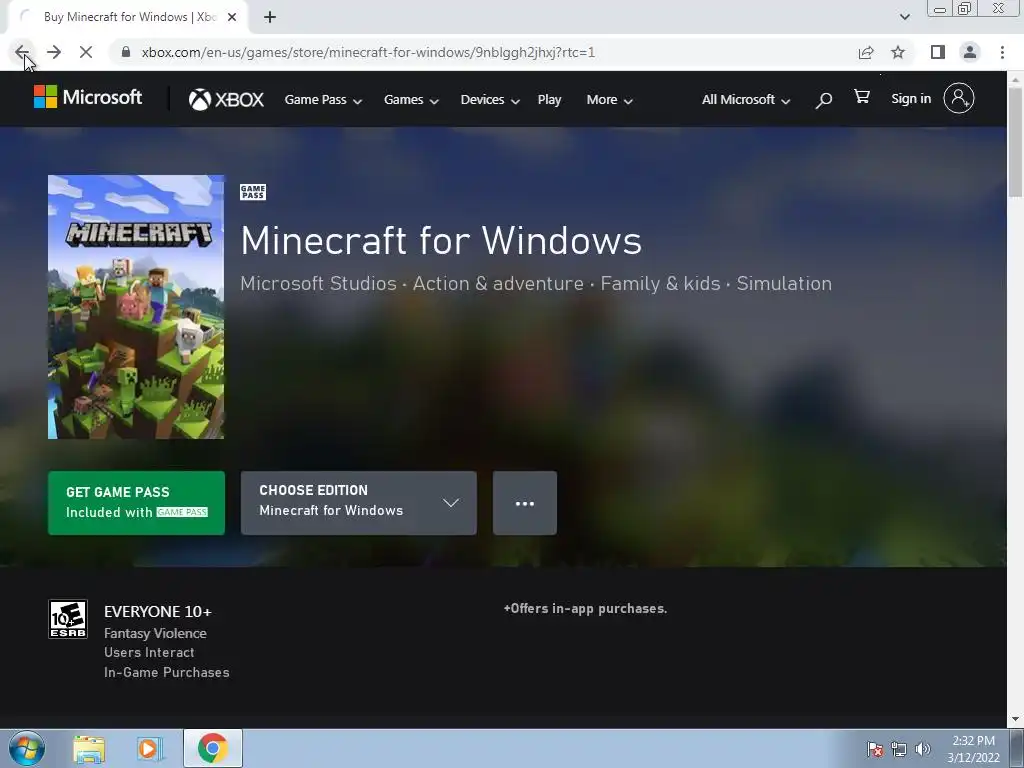Open the Xbox site search magnifier
The height and width of the screenshot is (768, 1024).
click(x=824, y=100)
